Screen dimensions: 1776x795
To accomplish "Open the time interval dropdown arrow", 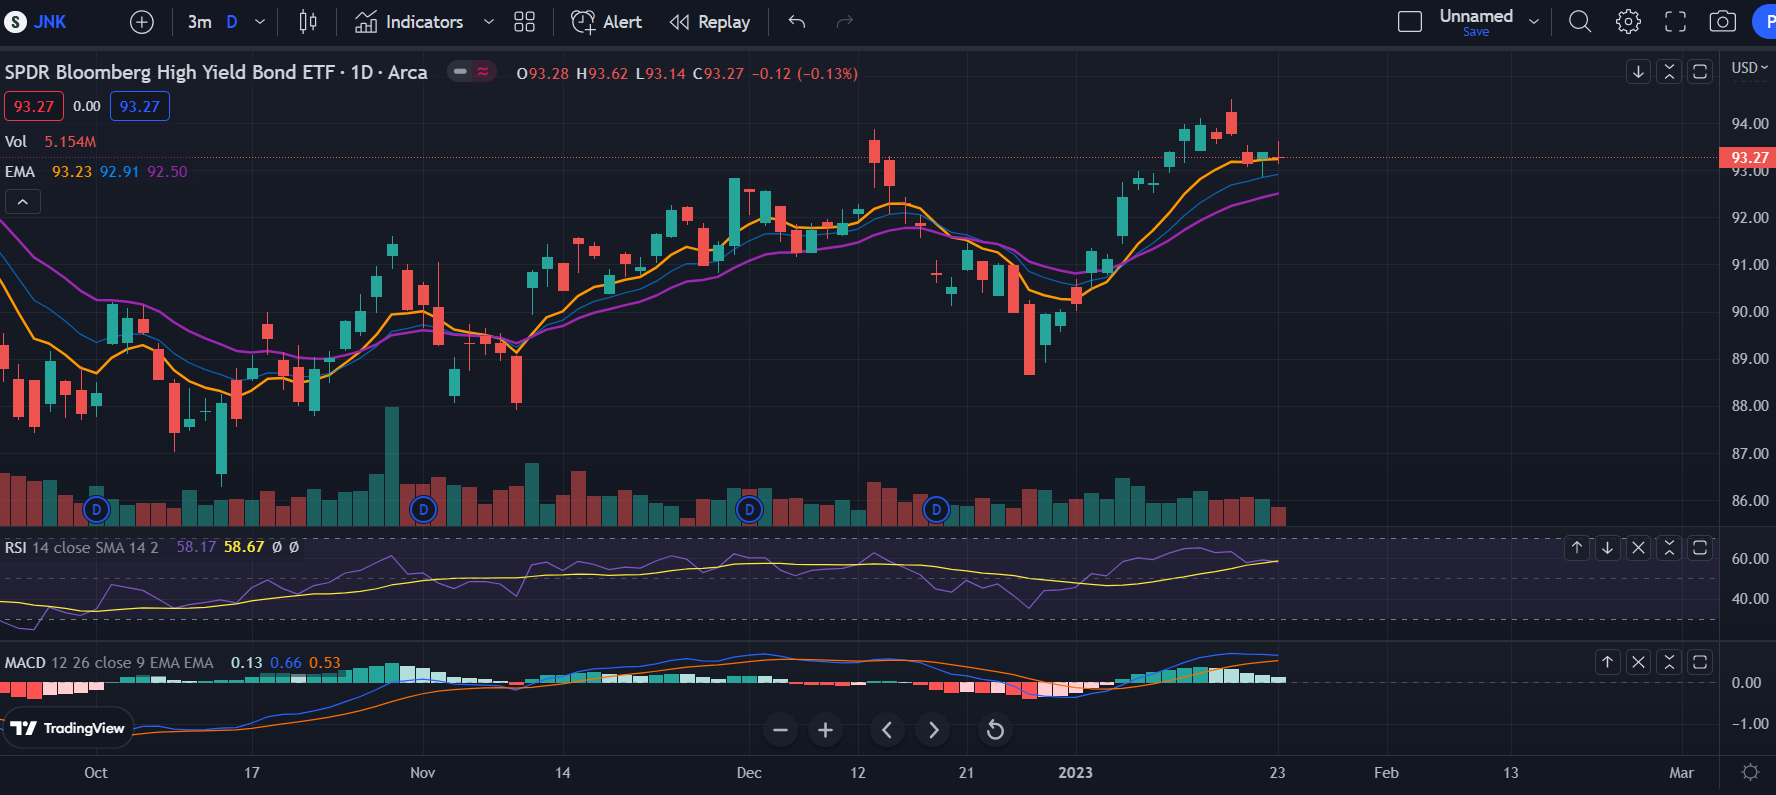I will (x=260, y=22).
